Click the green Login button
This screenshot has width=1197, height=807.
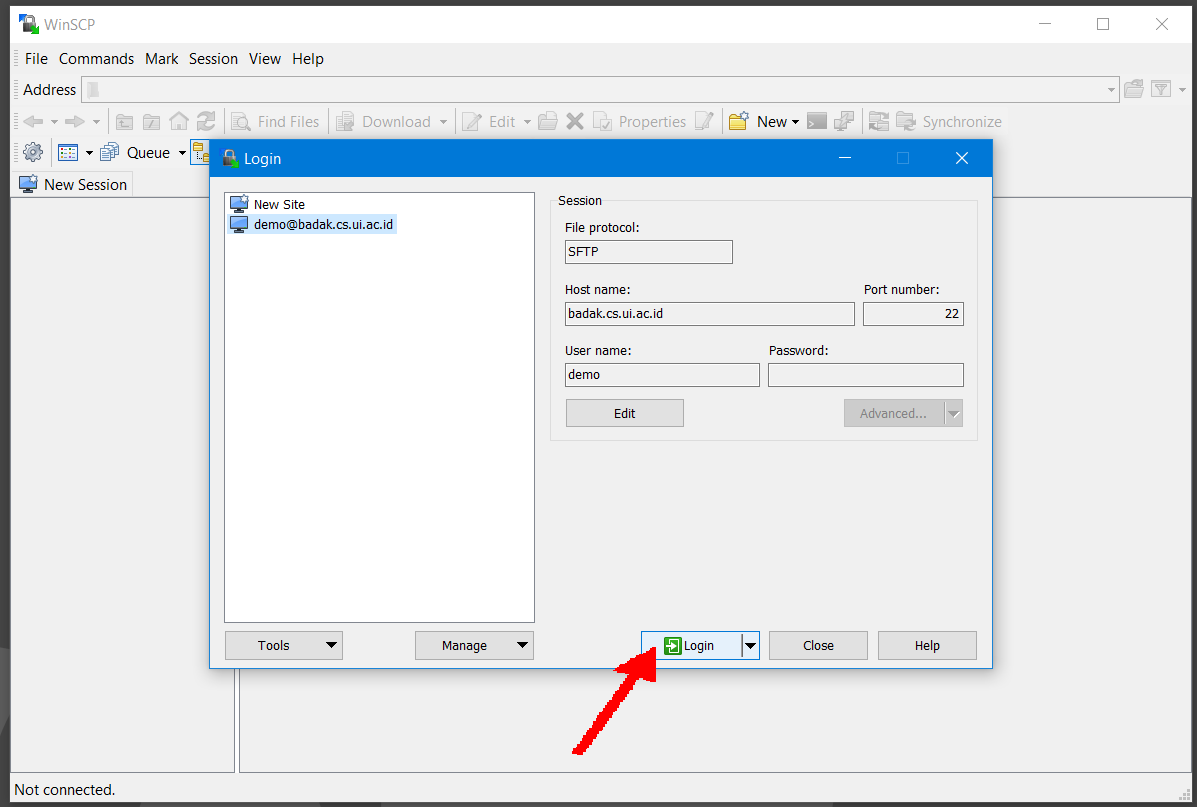[691, 646]
